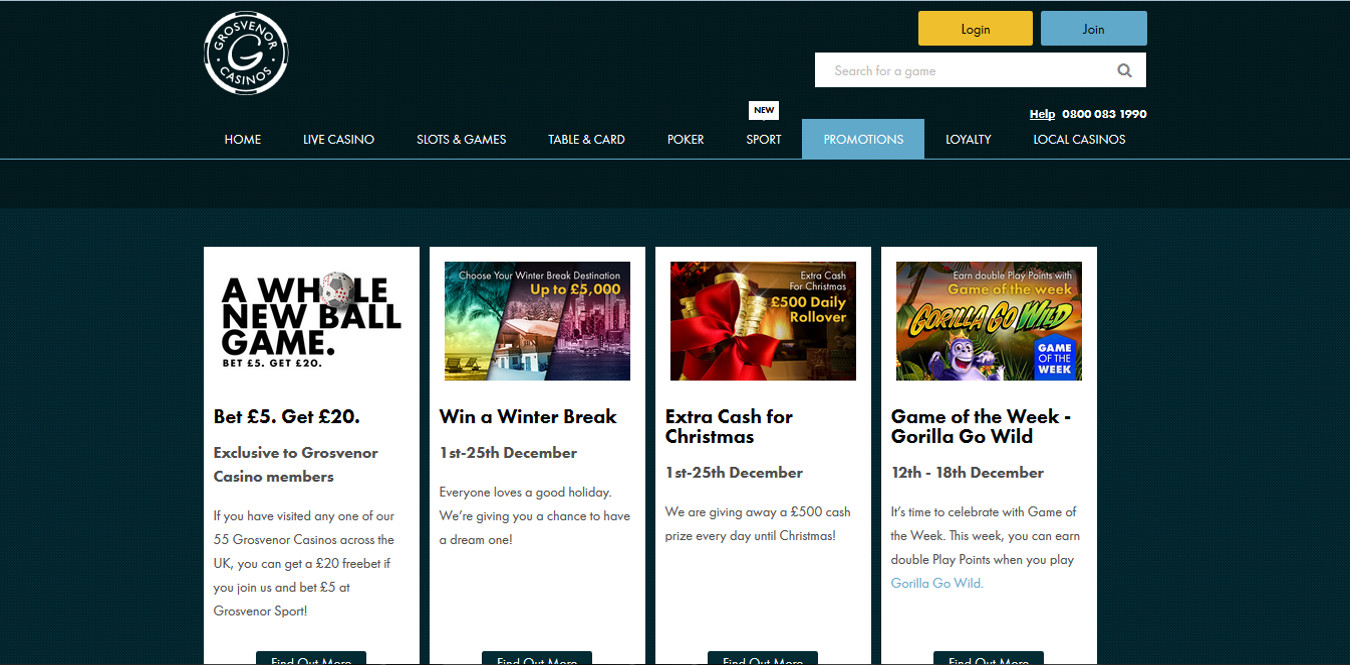Open the Live Casino menu
Screen dimensions: 1350x665
click(x=339, y=139)
